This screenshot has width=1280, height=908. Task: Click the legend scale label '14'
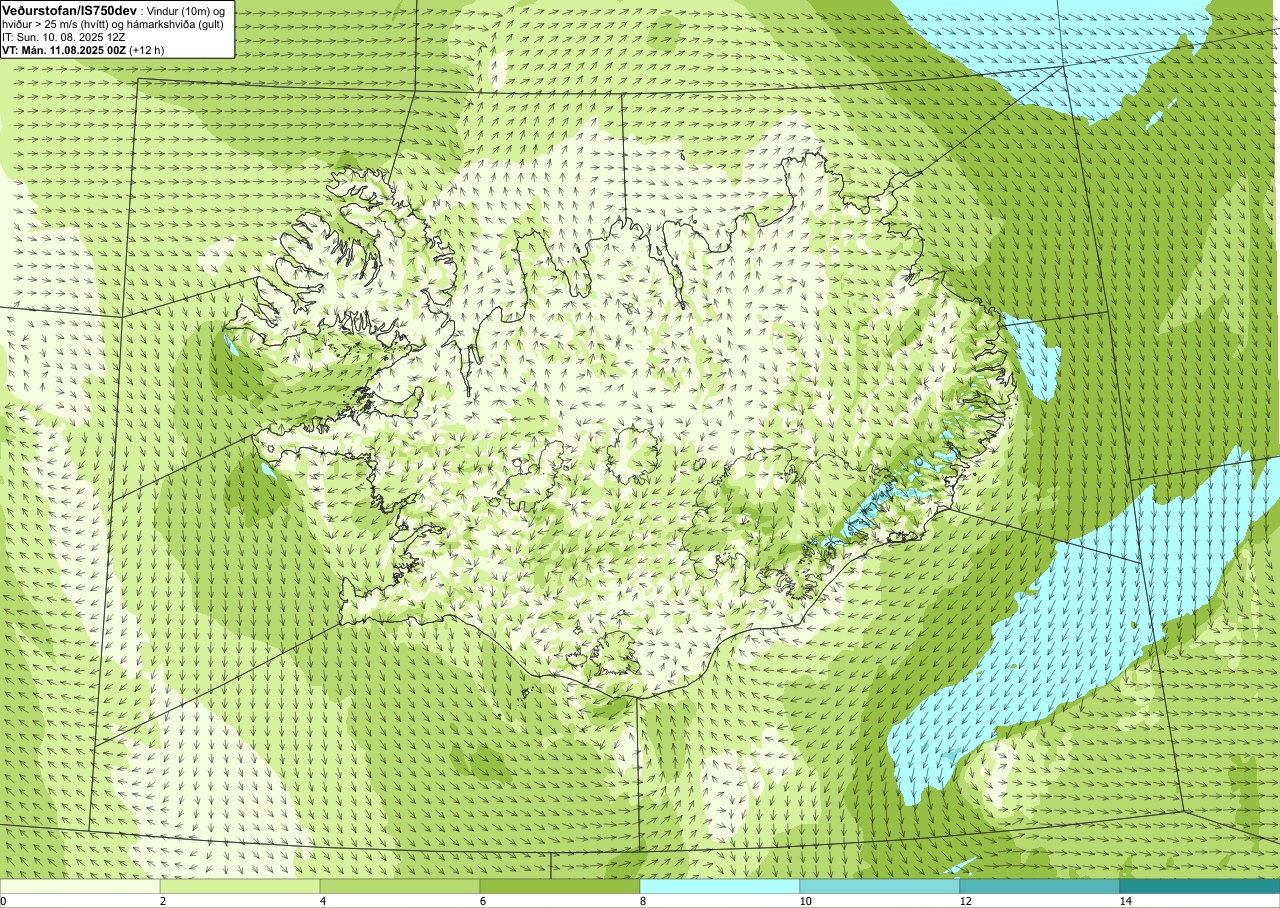point(1126,901)
